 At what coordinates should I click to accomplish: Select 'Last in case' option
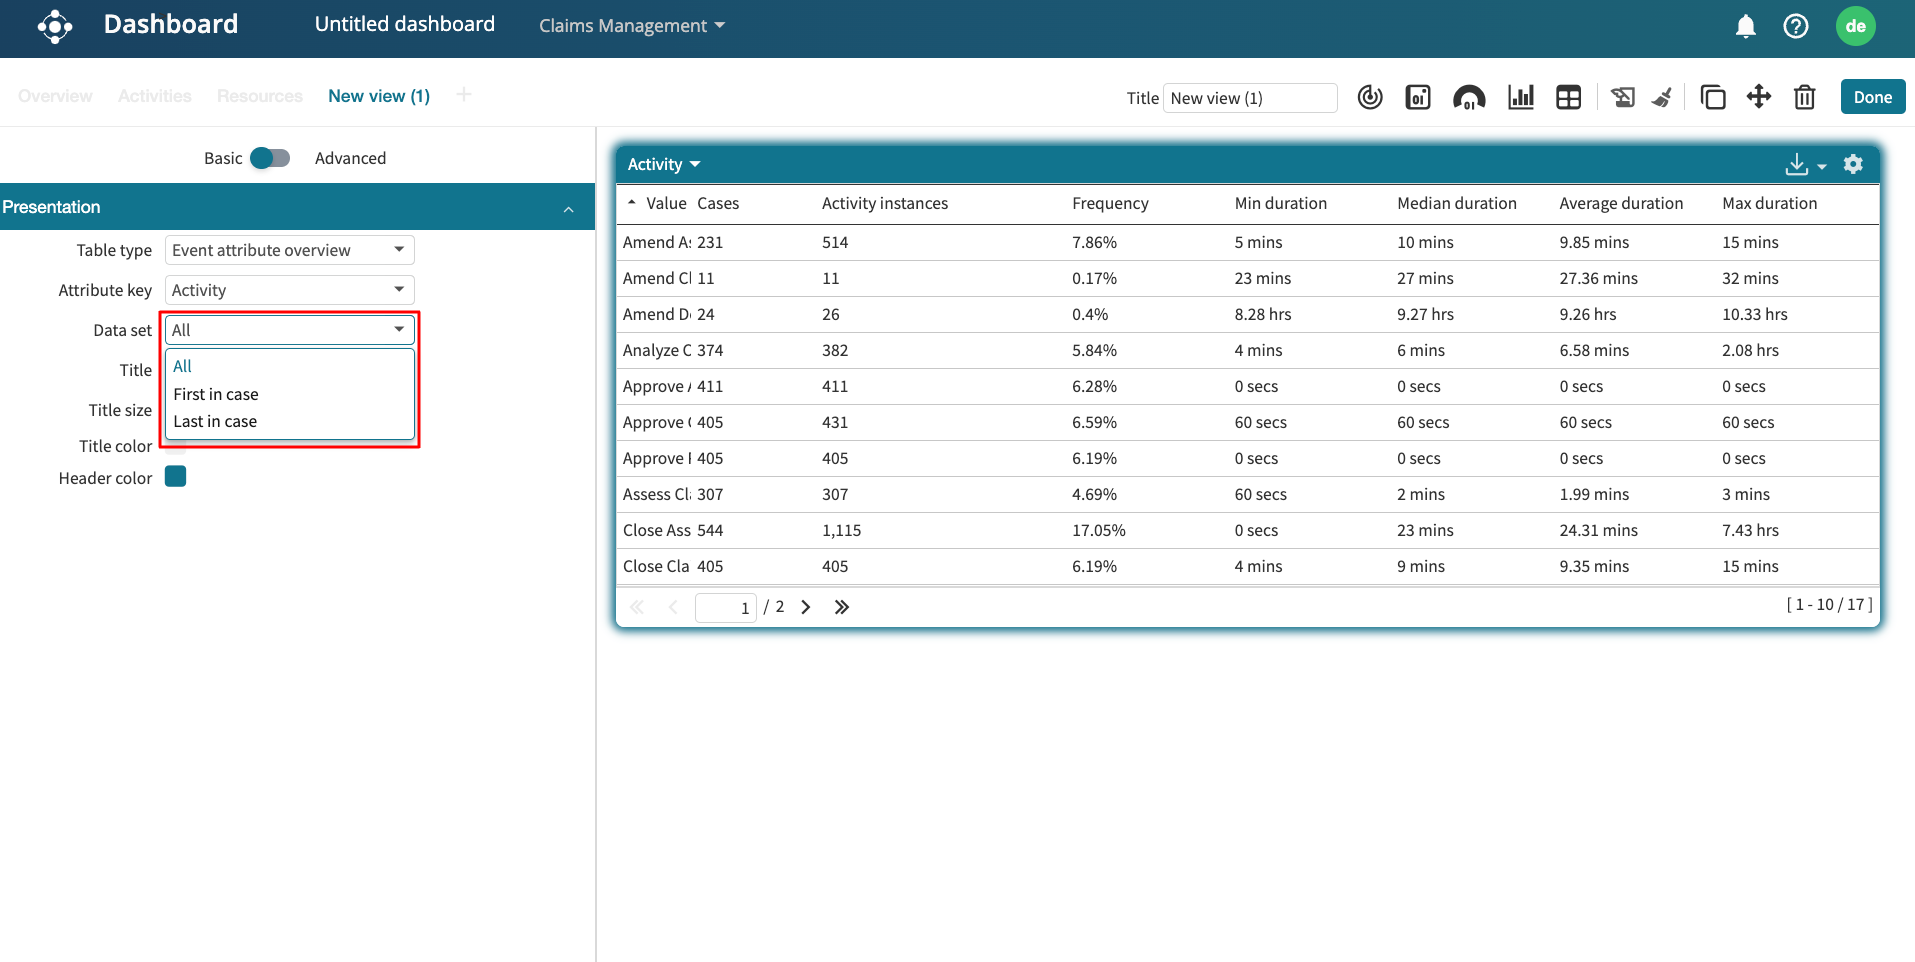215,421
